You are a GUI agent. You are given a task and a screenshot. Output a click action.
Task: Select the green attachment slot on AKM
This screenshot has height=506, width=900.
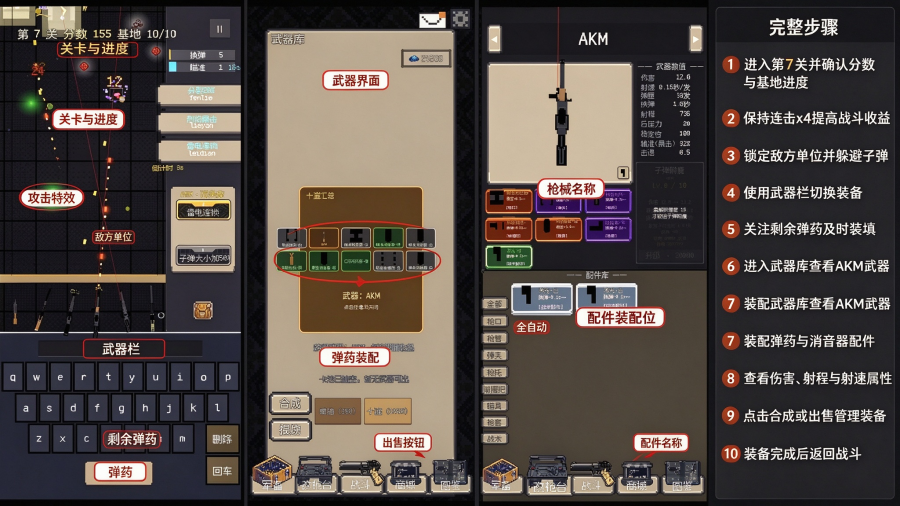(x=509, y=256)
